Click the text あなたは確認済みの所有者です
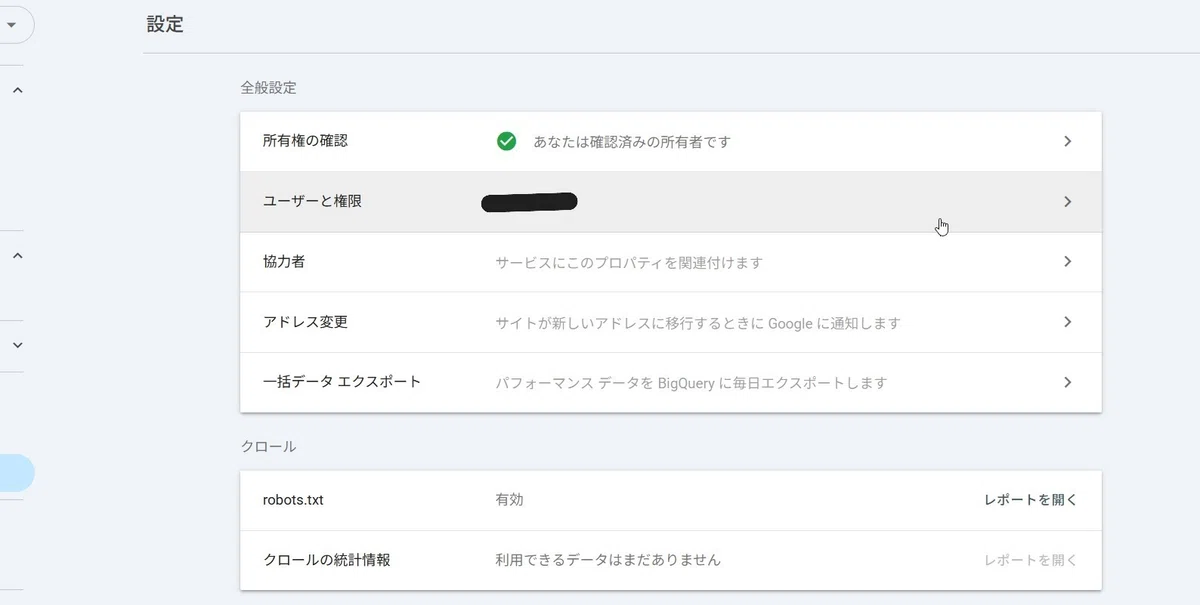 click(x=632, y=142)
